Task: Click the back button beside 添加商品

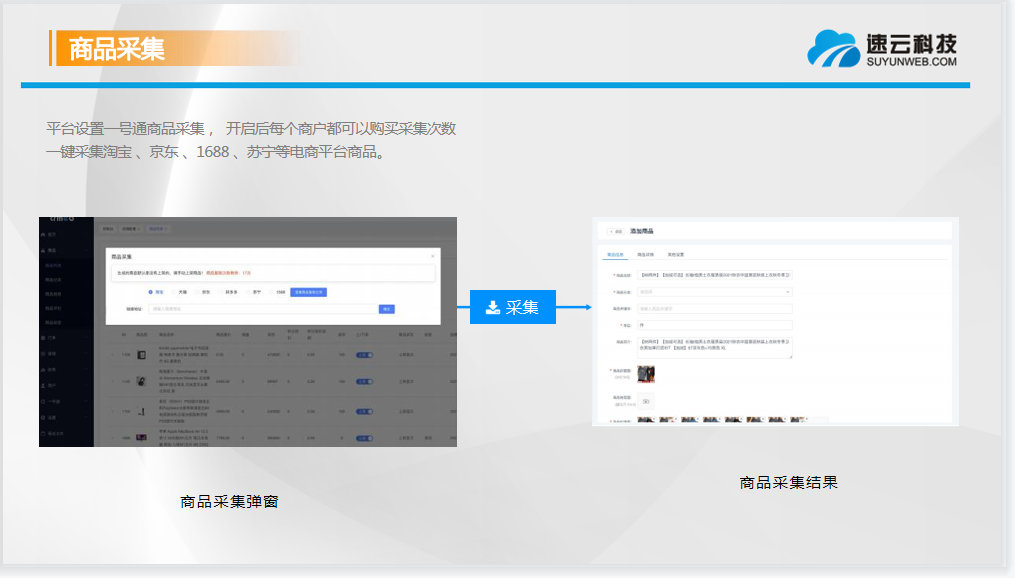Action: [x=614, y=231]
